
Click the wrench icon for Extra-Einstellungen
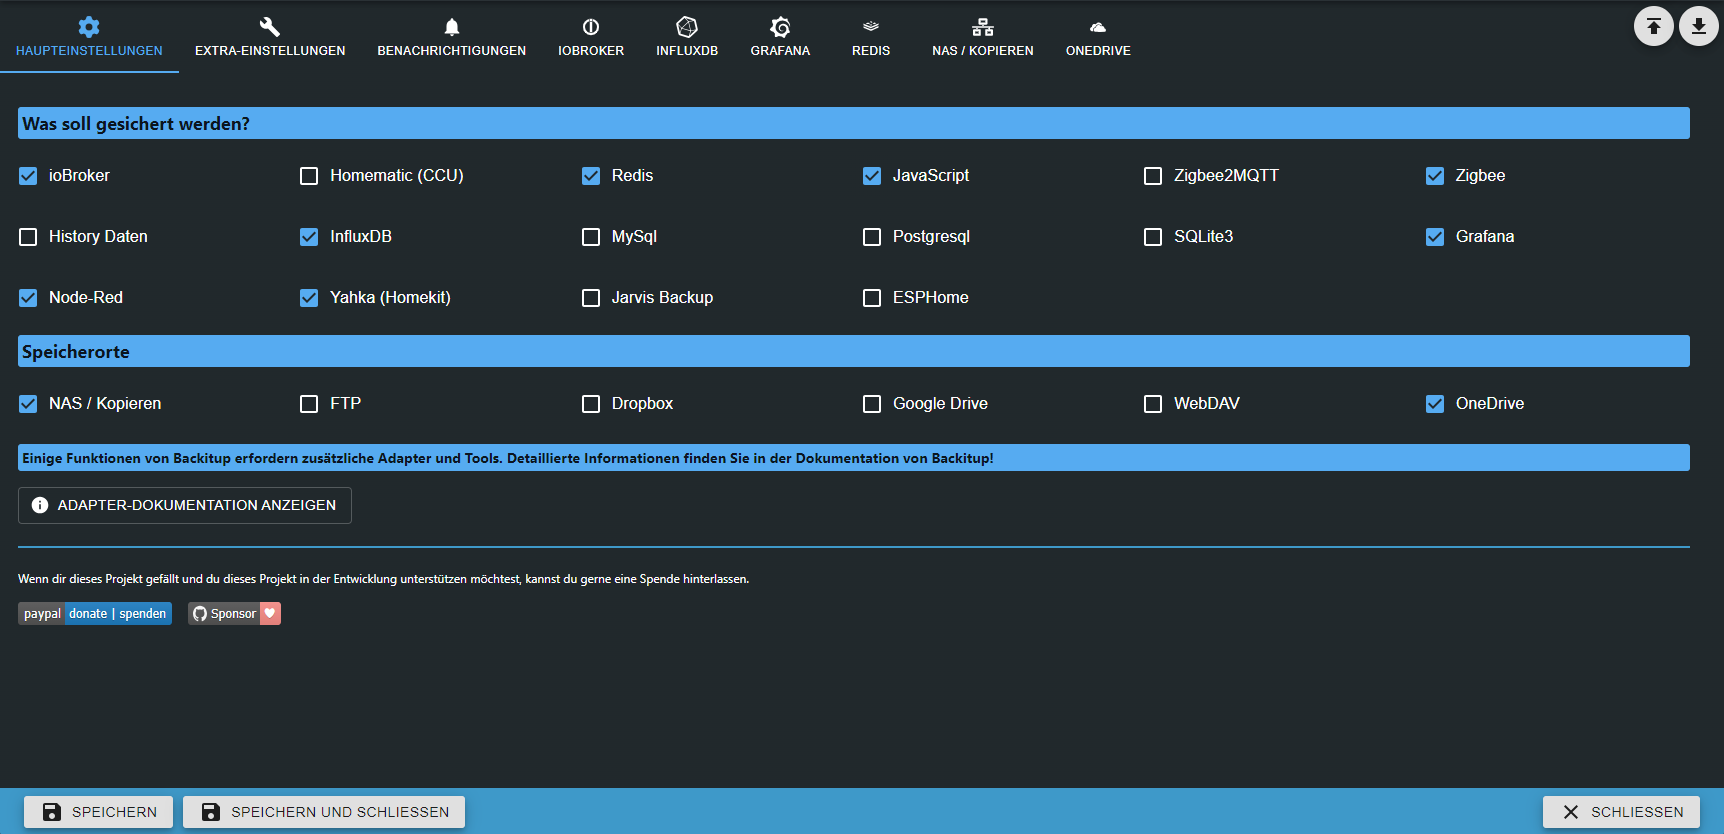click(x=269, y=27)
